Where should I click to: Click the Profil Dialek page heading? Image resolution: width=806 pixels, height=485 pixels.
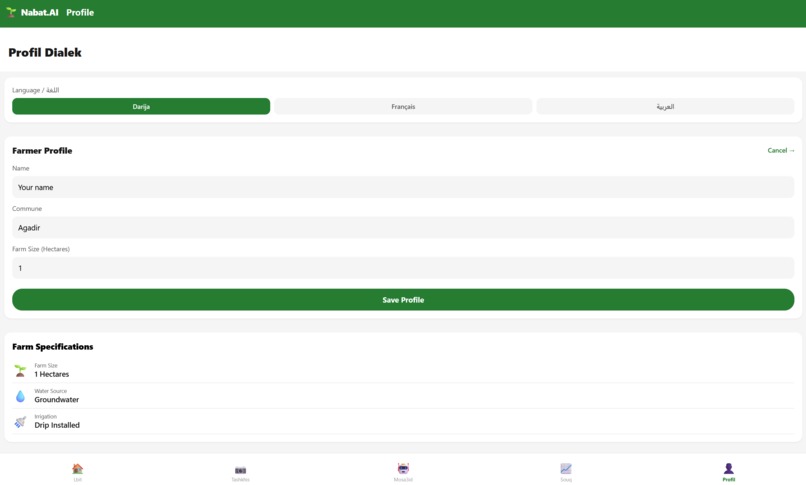[45, 52]
